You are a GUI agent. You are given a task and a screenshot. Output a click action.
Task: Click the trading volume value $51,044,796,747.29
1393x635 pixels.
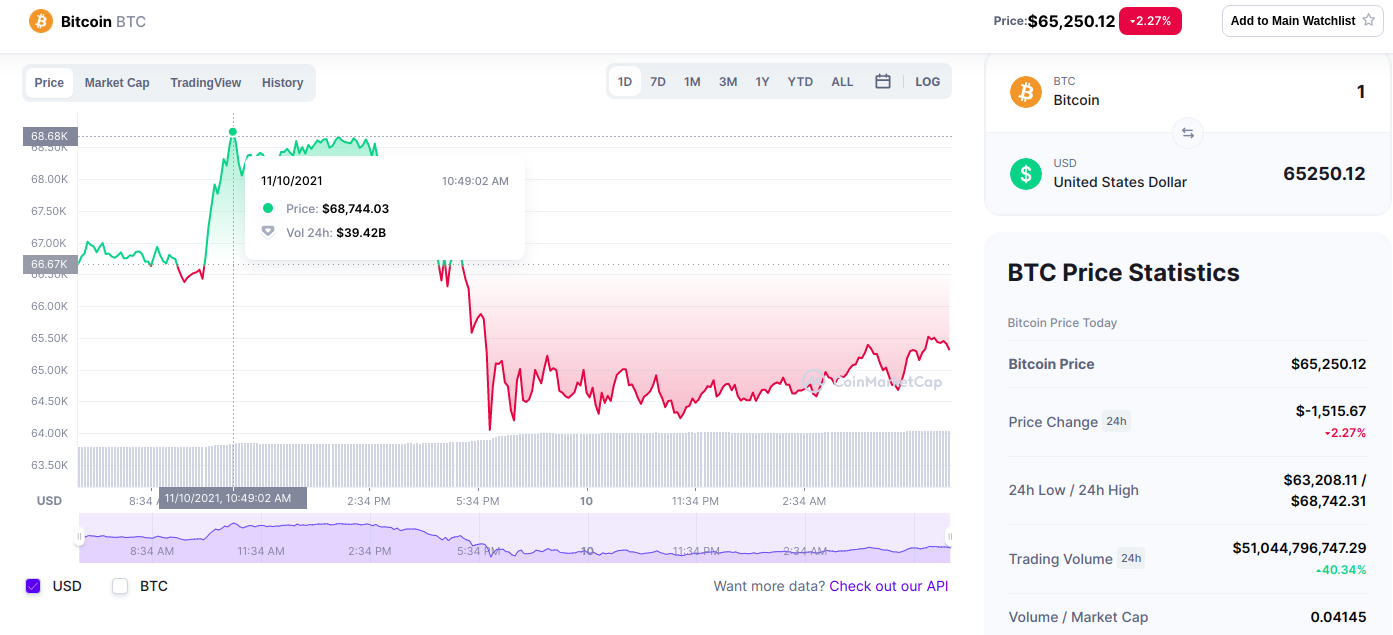click(x=1299, y=548)
